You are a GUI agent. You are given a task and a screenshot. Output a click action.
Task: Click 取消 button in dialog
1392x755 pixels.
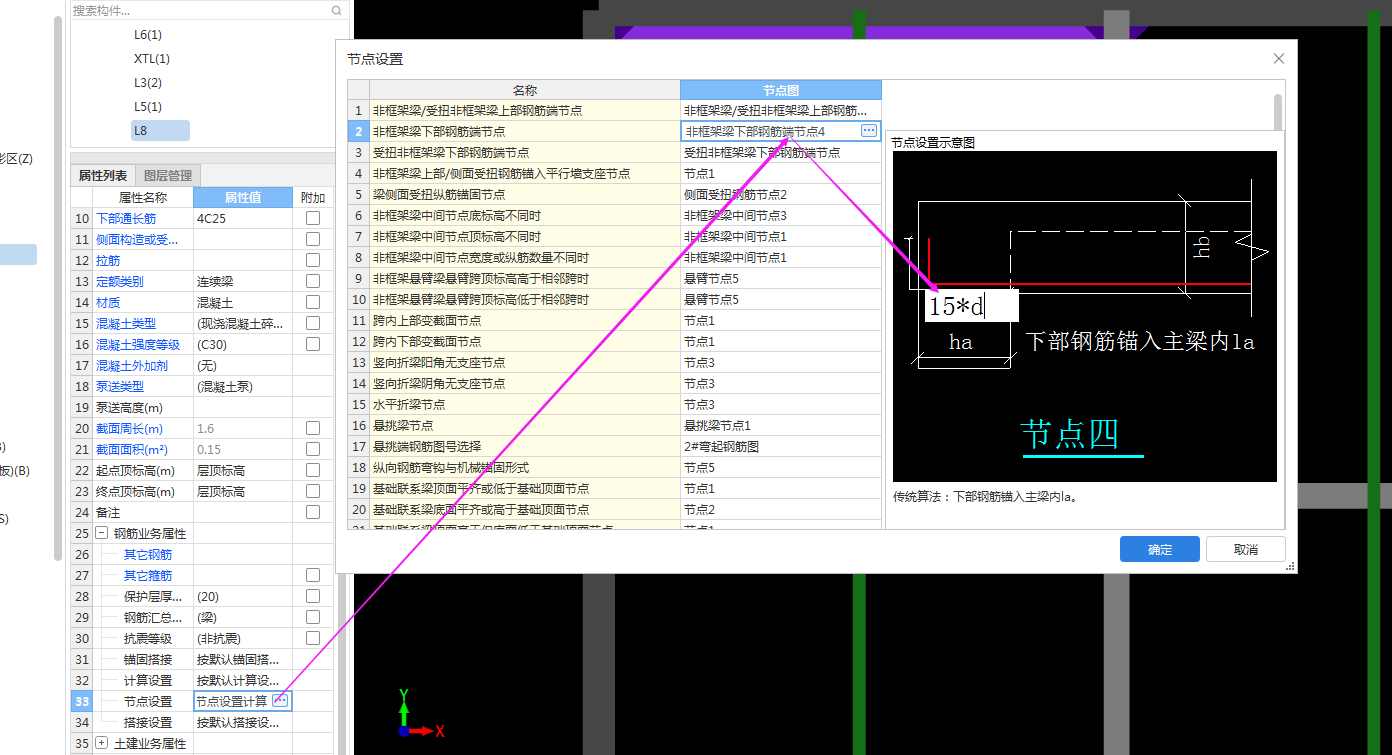tap(1245, 549)
